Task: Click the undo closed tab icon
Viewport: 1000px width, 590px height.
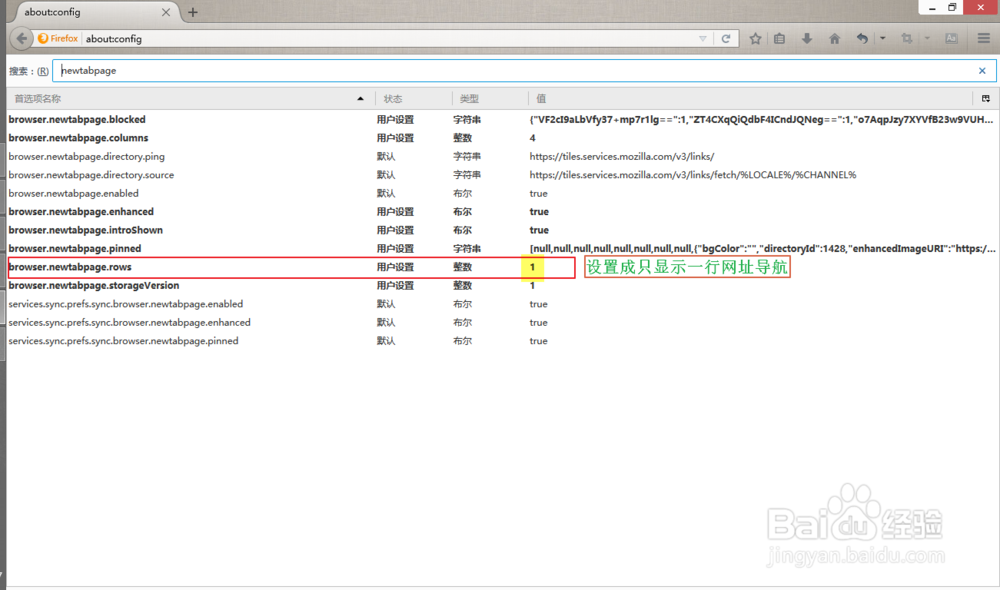Action: 862,38
